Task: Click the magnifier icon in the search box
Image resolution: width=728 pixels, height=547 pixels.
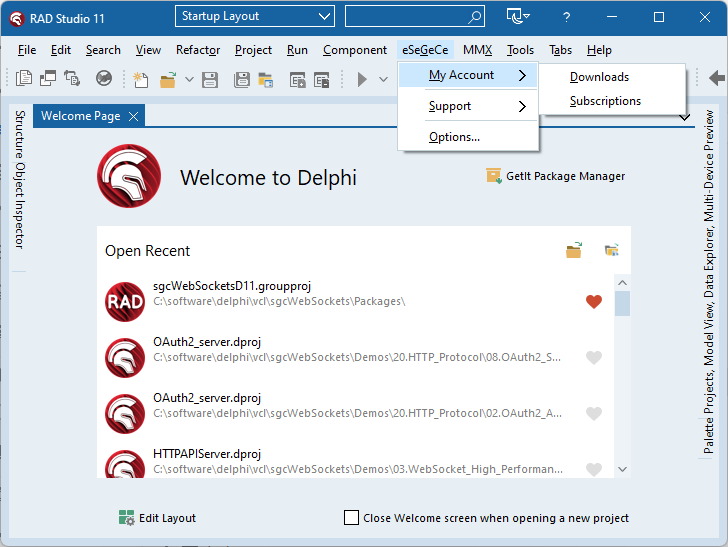Action: (x=474, y=17)
